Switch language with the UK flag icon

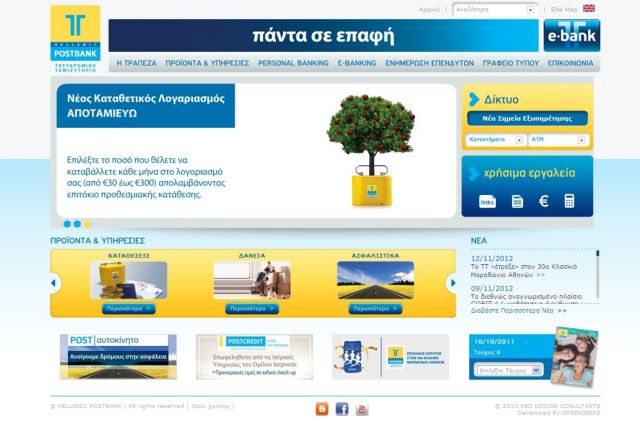pos(589,8)
